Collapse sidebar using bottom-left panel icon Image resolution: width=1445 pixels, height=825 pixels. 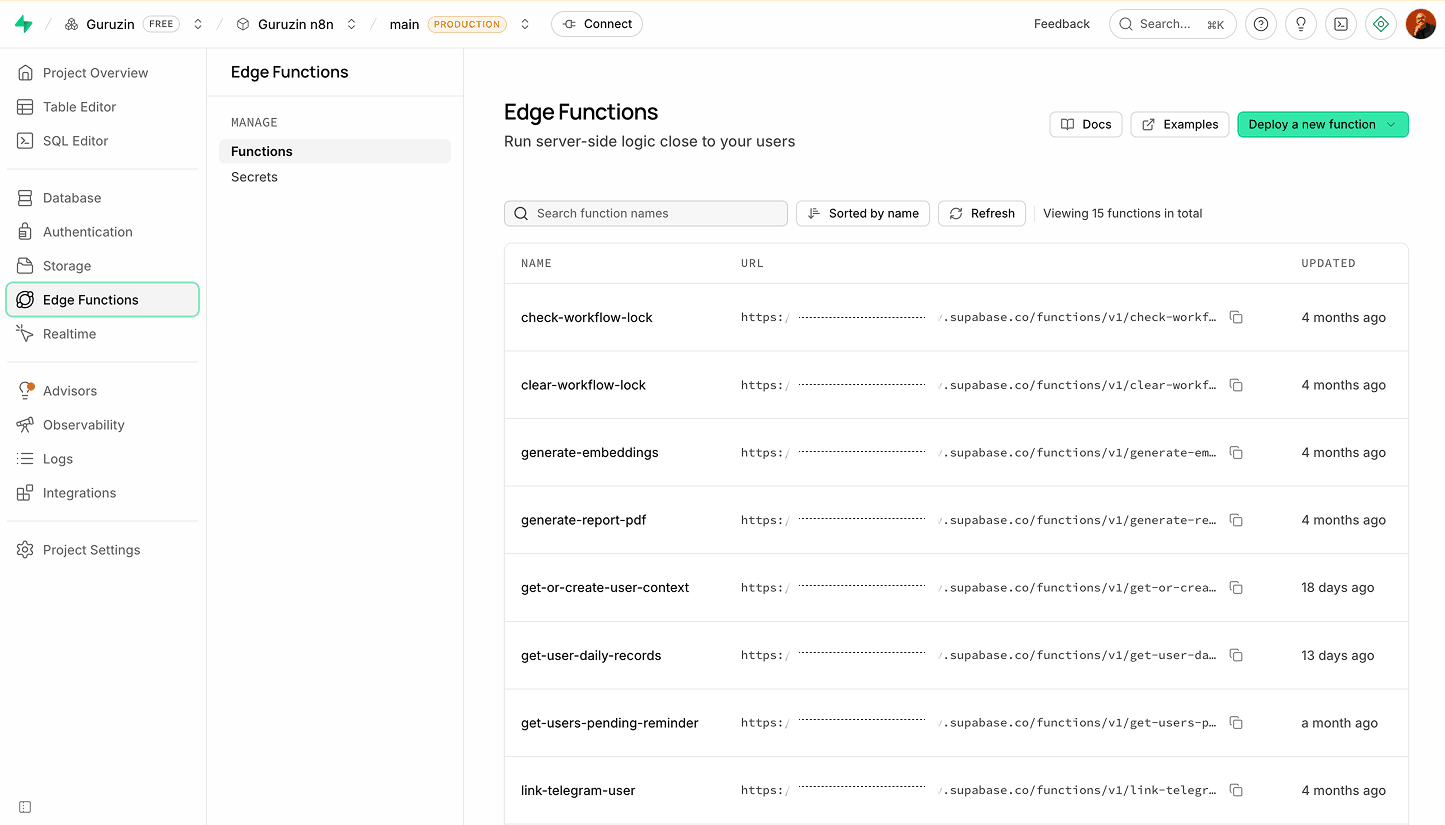pos(25,807)
